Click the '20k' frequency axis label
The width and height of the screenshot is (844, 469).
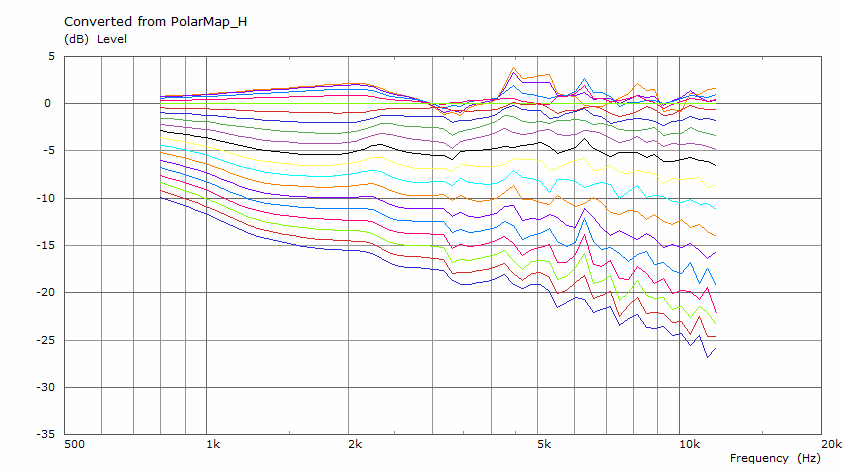click(x=831, y=445)
